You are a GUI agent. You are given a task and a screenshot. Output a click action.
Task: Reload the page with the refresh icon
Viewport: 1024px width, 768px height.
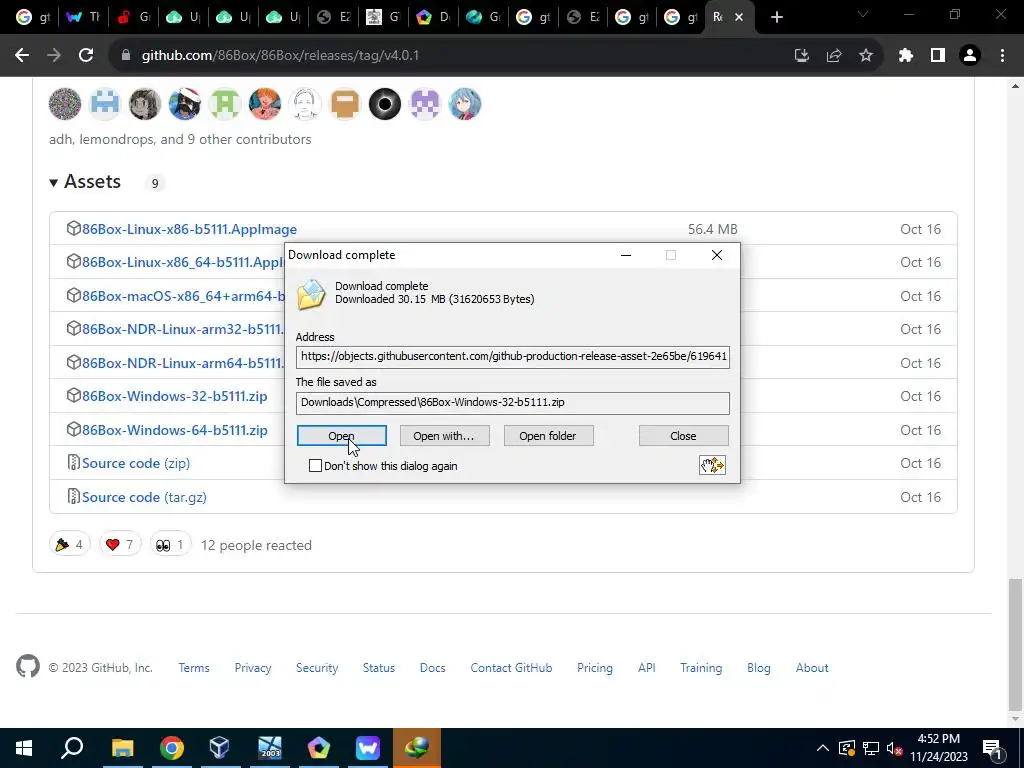pyautogui.click(x=86, y=56)
